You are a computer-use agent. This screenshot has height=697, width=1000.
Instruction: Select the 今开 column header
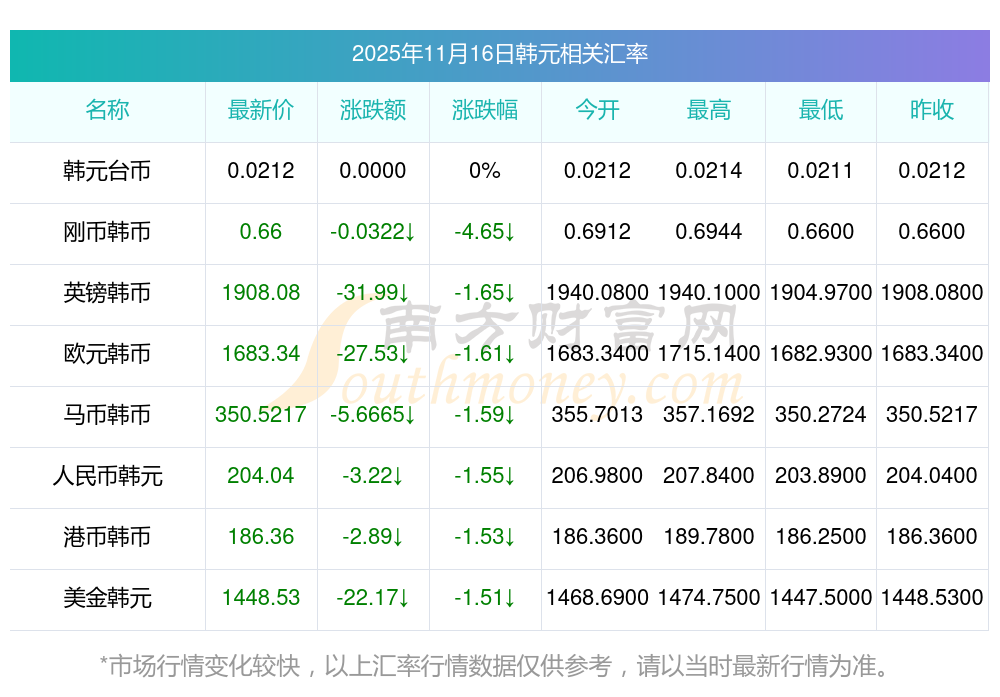click(x=597, y=110)
